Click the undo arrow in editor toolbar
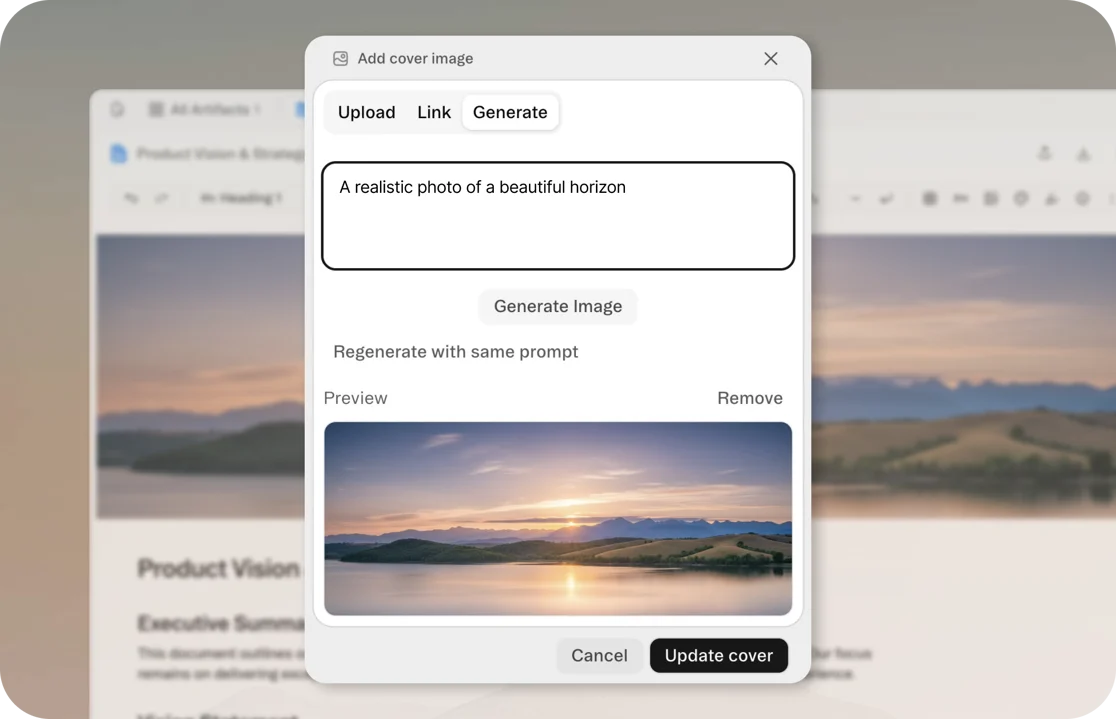The image size is (1116, 719). click(x=131, y=199)
